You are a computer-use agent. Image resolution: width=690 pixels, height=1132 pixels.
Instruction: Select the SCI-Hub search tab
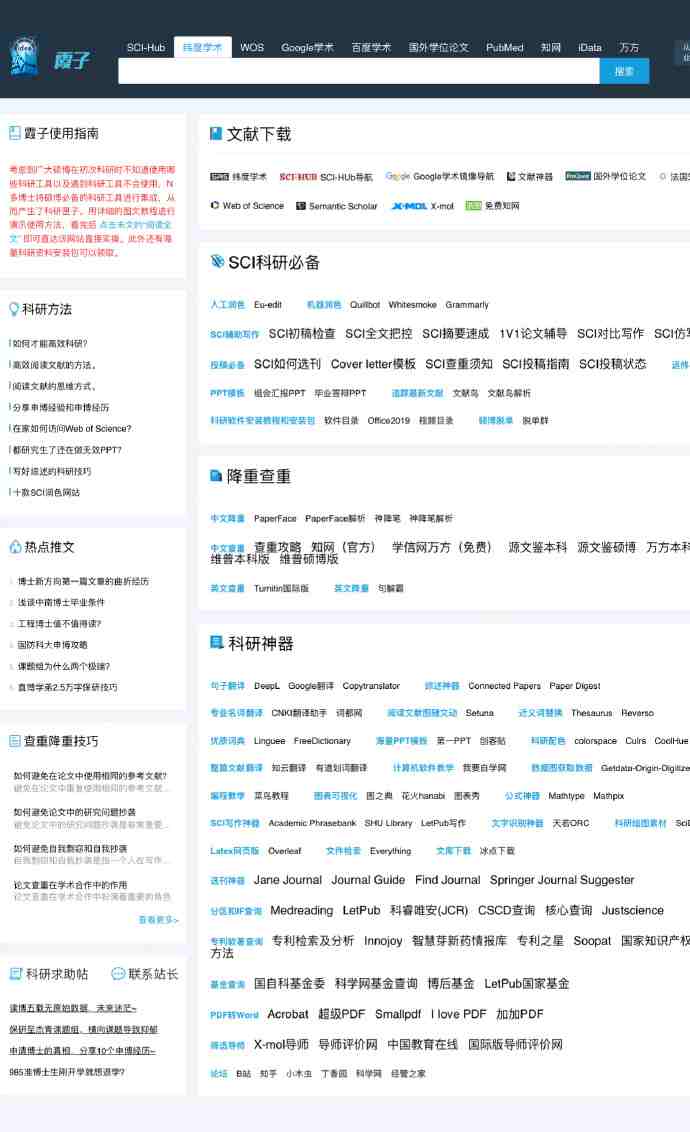146,47
